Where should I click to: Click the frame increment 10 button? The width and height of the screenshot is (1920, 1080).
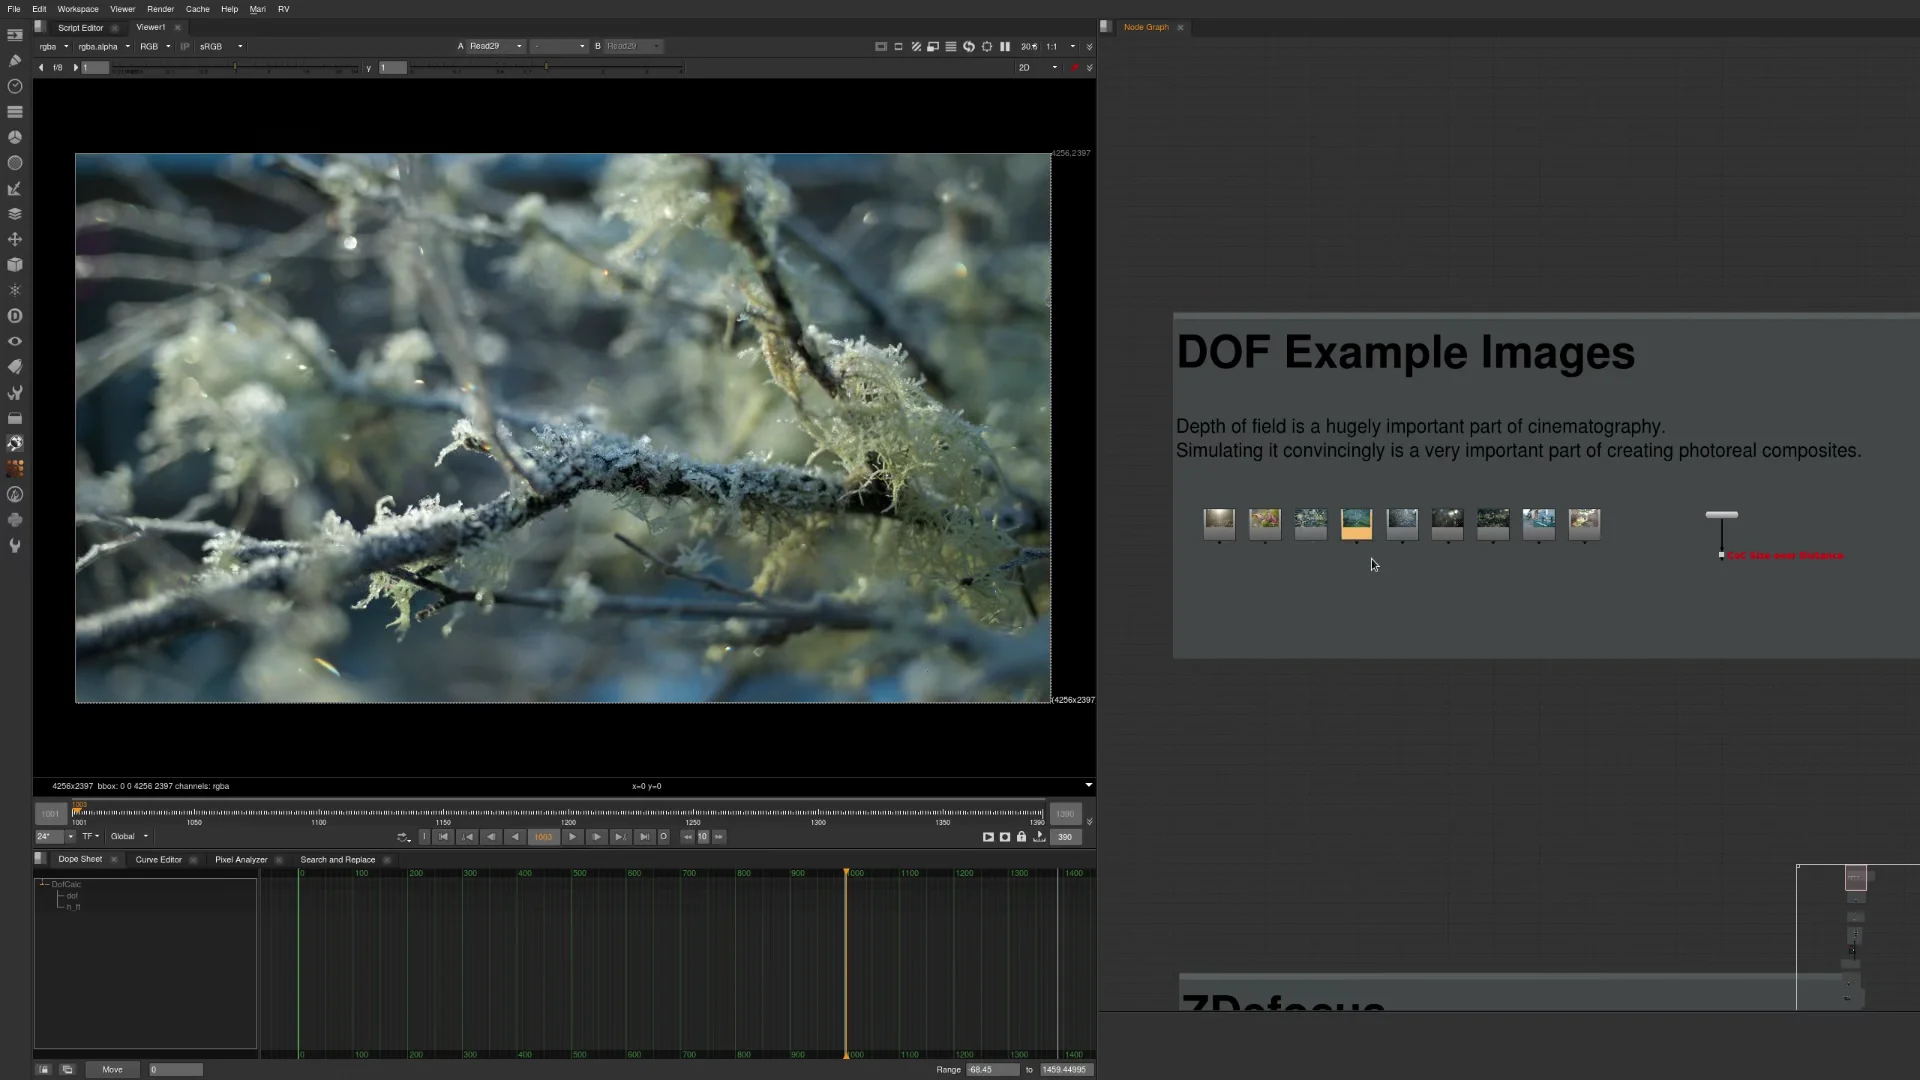[703, 837]
